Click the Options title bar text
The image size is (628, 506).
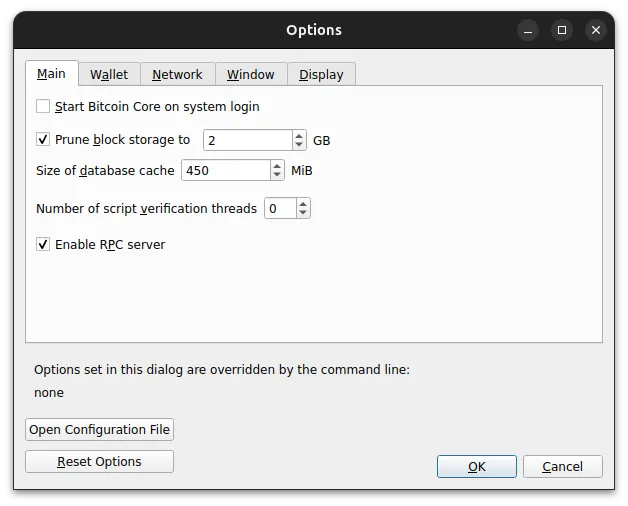coord(314,30)
